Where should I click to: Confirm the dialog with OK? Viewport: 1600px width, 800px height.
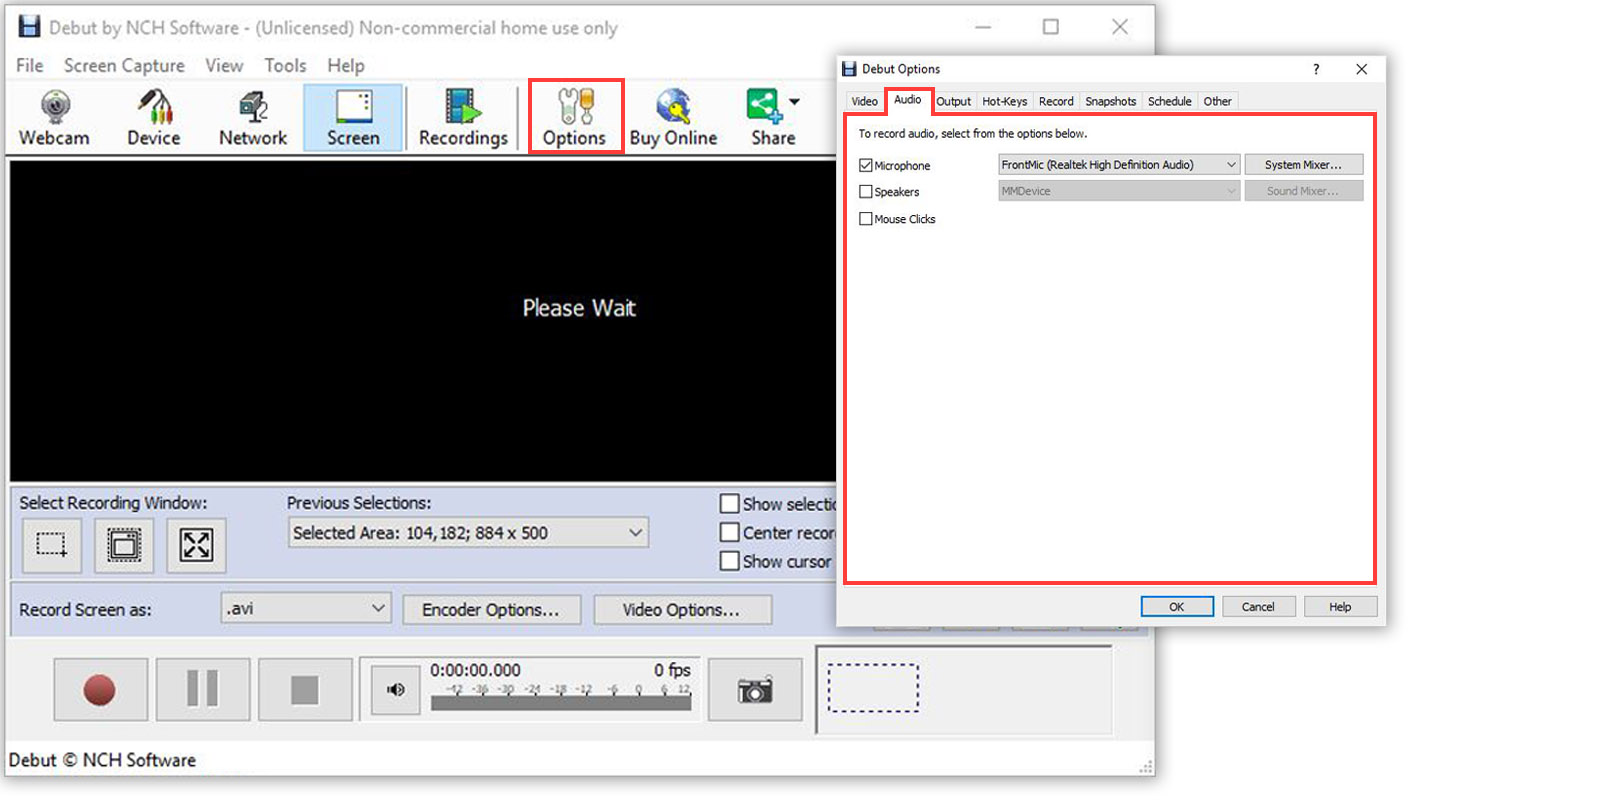coord(1177,607)
